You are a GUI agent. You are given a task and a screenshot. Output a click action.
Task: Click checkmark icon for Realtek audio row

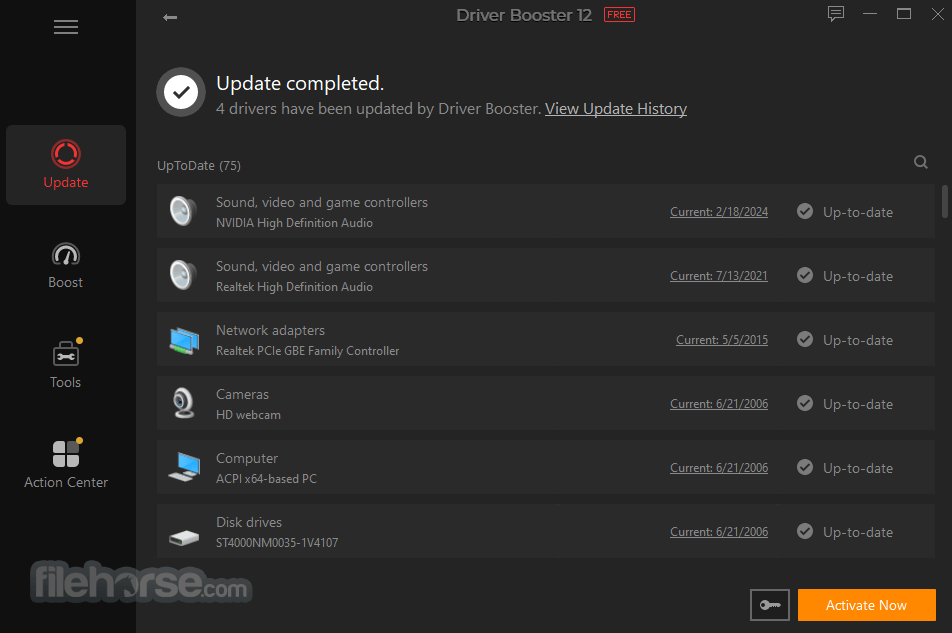tap(805, 276)
